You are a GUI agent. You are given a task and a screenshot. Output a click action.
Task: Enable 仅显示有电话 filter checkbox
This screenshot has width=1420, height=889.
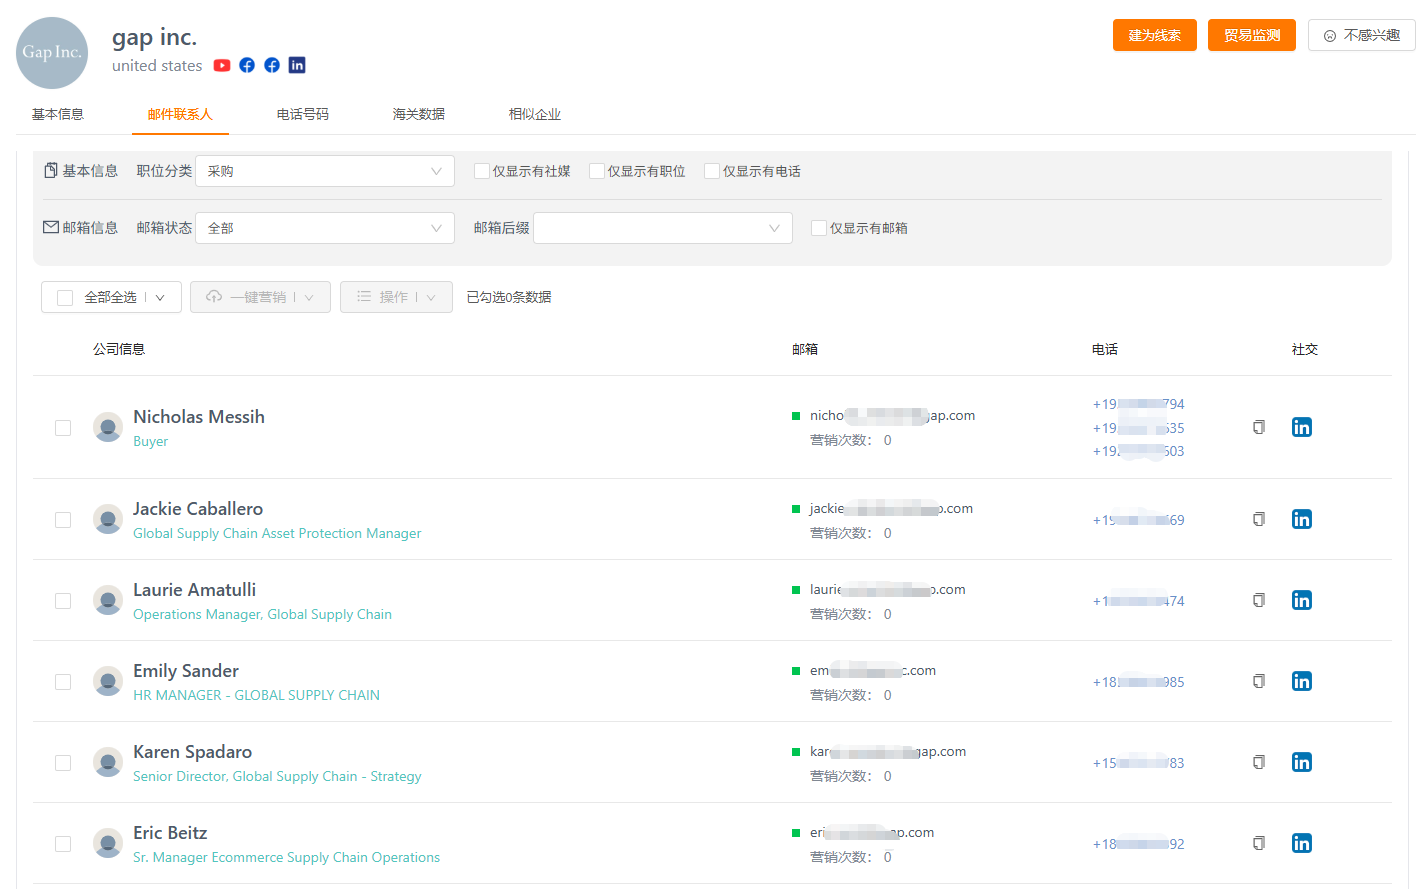(712, 171)
